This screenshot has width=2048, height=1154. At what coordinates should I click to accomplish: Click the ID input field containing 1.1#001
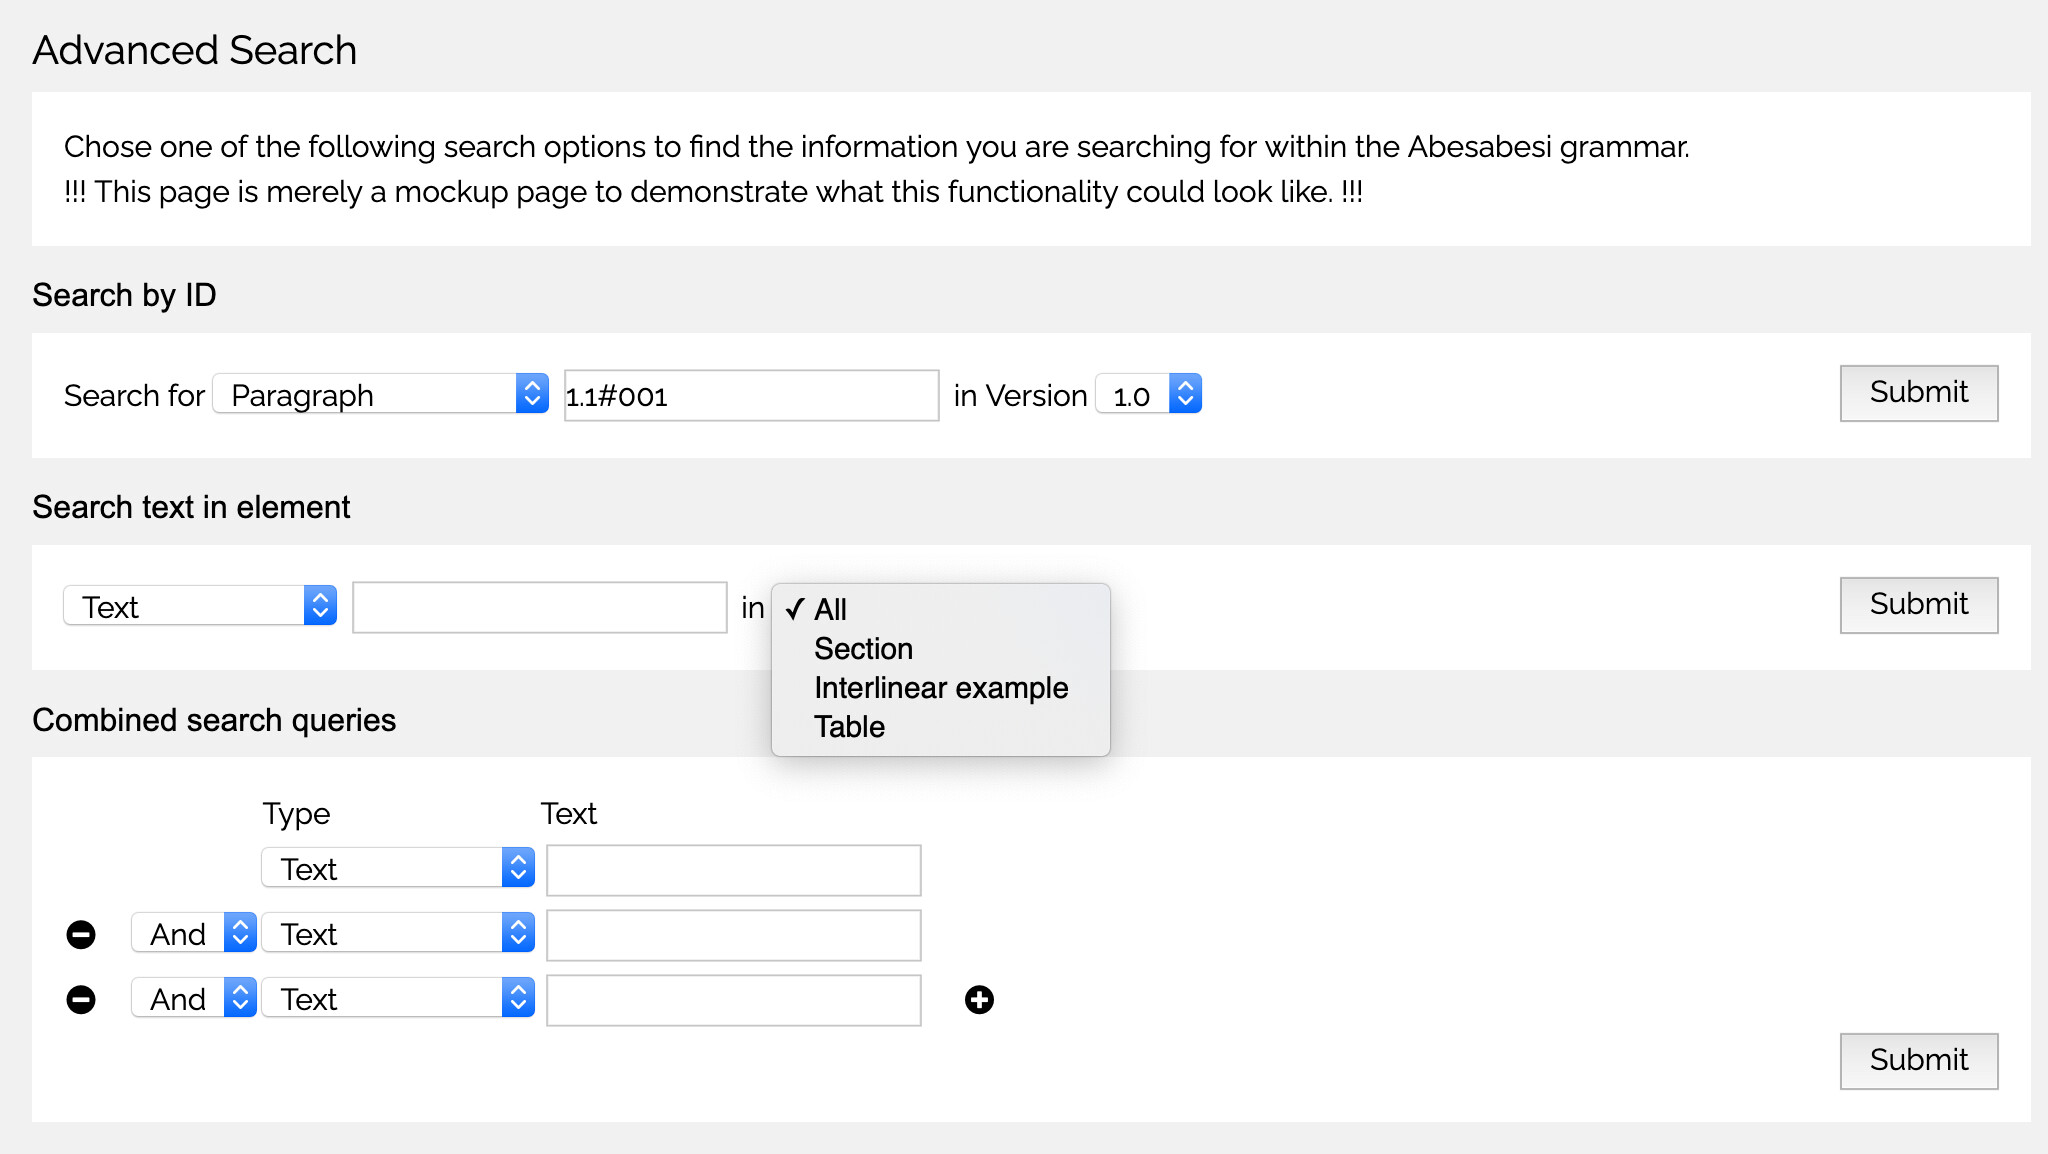[752, 395]
